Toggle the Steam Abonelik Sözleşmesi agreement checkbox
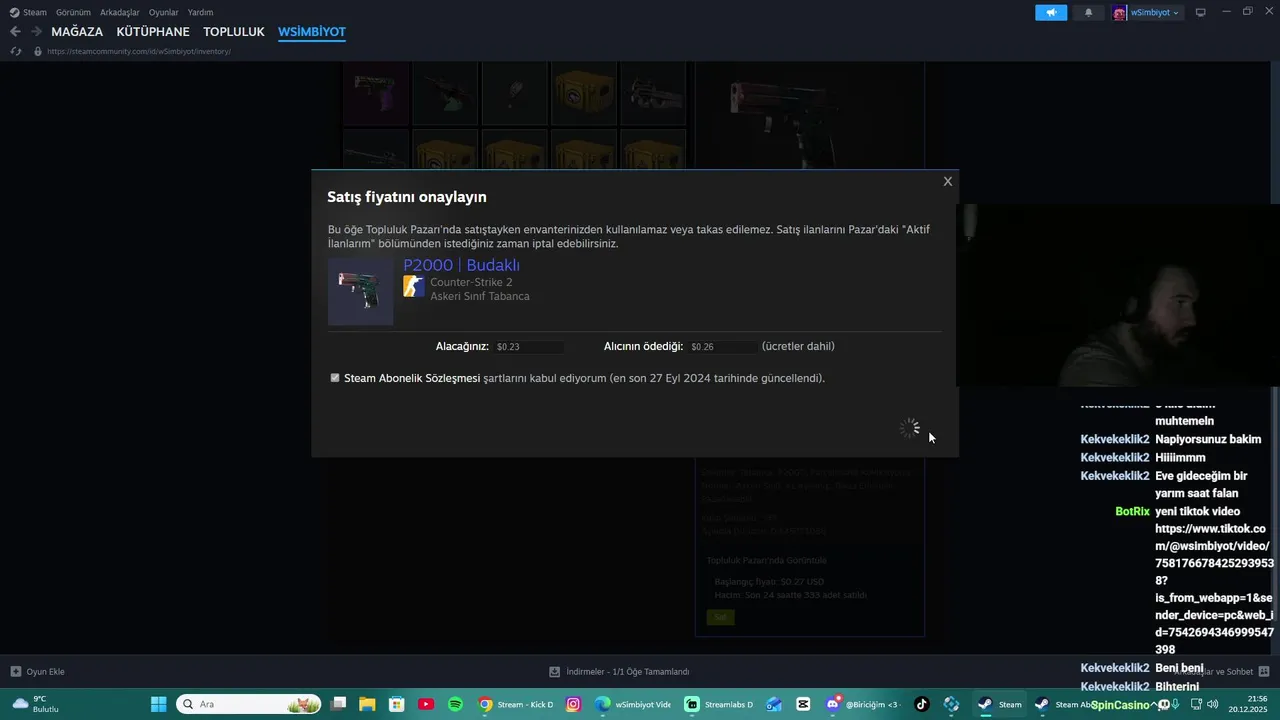Image resolution: width=1280 pixels, height=720 pixels. click(x=335, y=378)
